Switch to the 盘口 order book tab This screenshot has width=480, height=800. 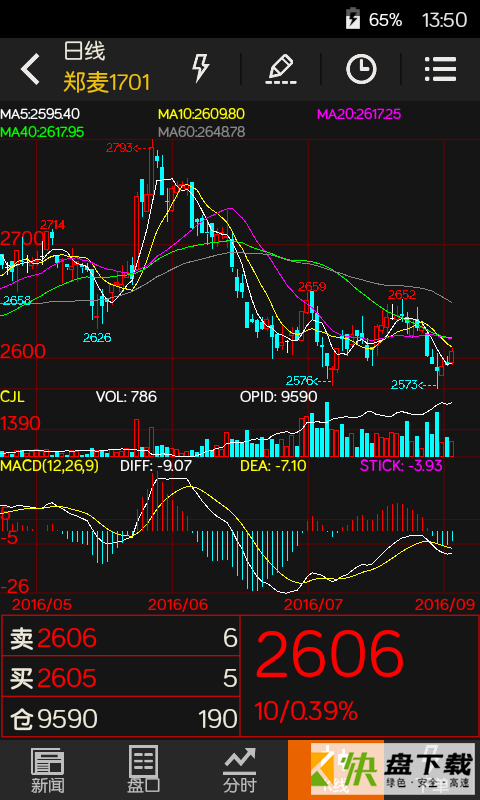click(x=144, y=770)
